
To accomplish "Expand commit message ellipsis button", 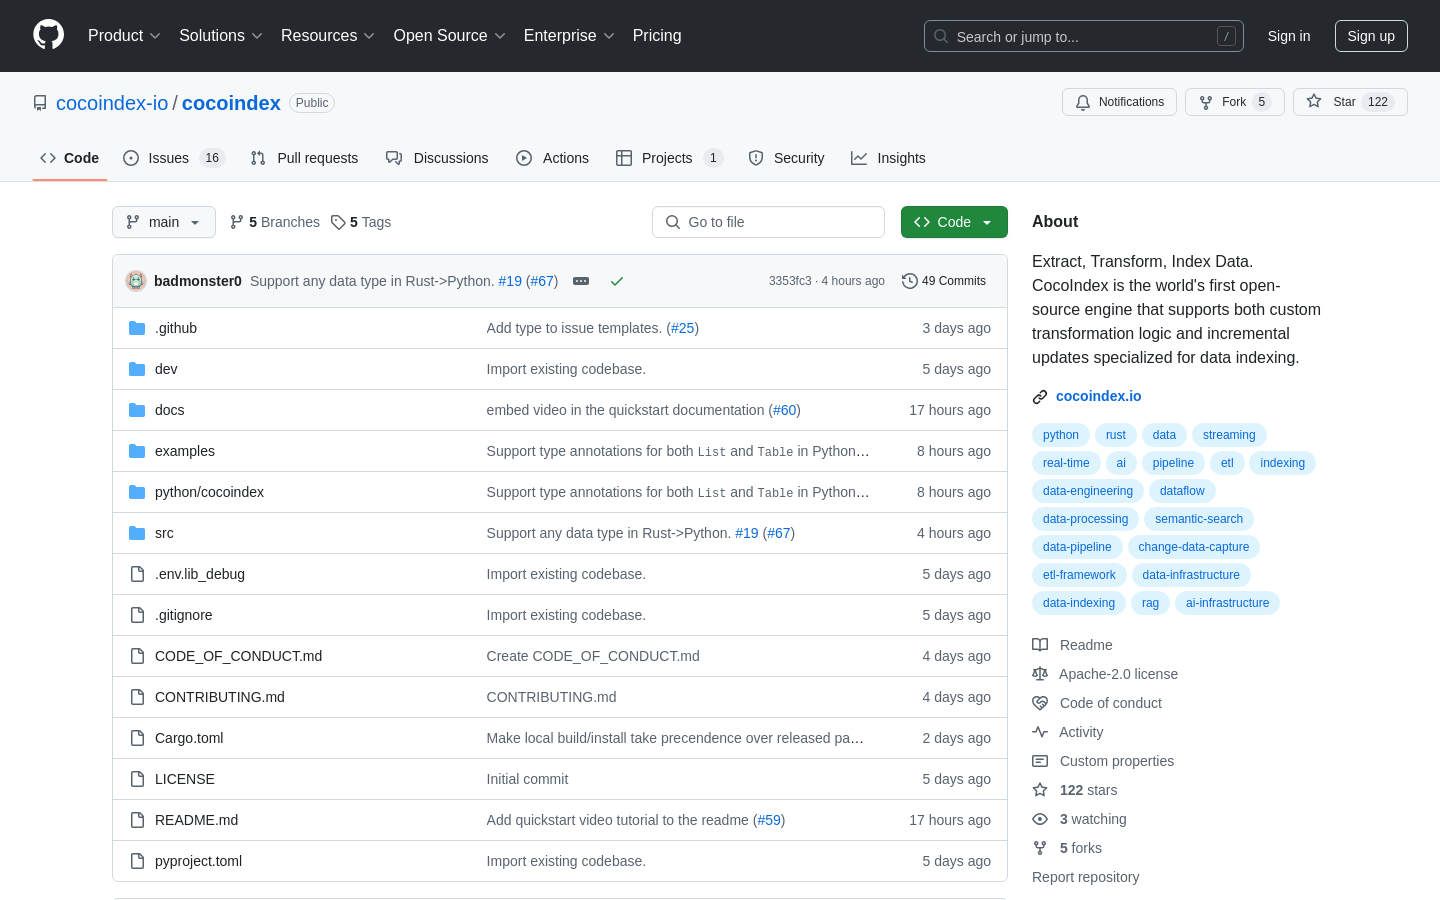I will pos(581,281).
